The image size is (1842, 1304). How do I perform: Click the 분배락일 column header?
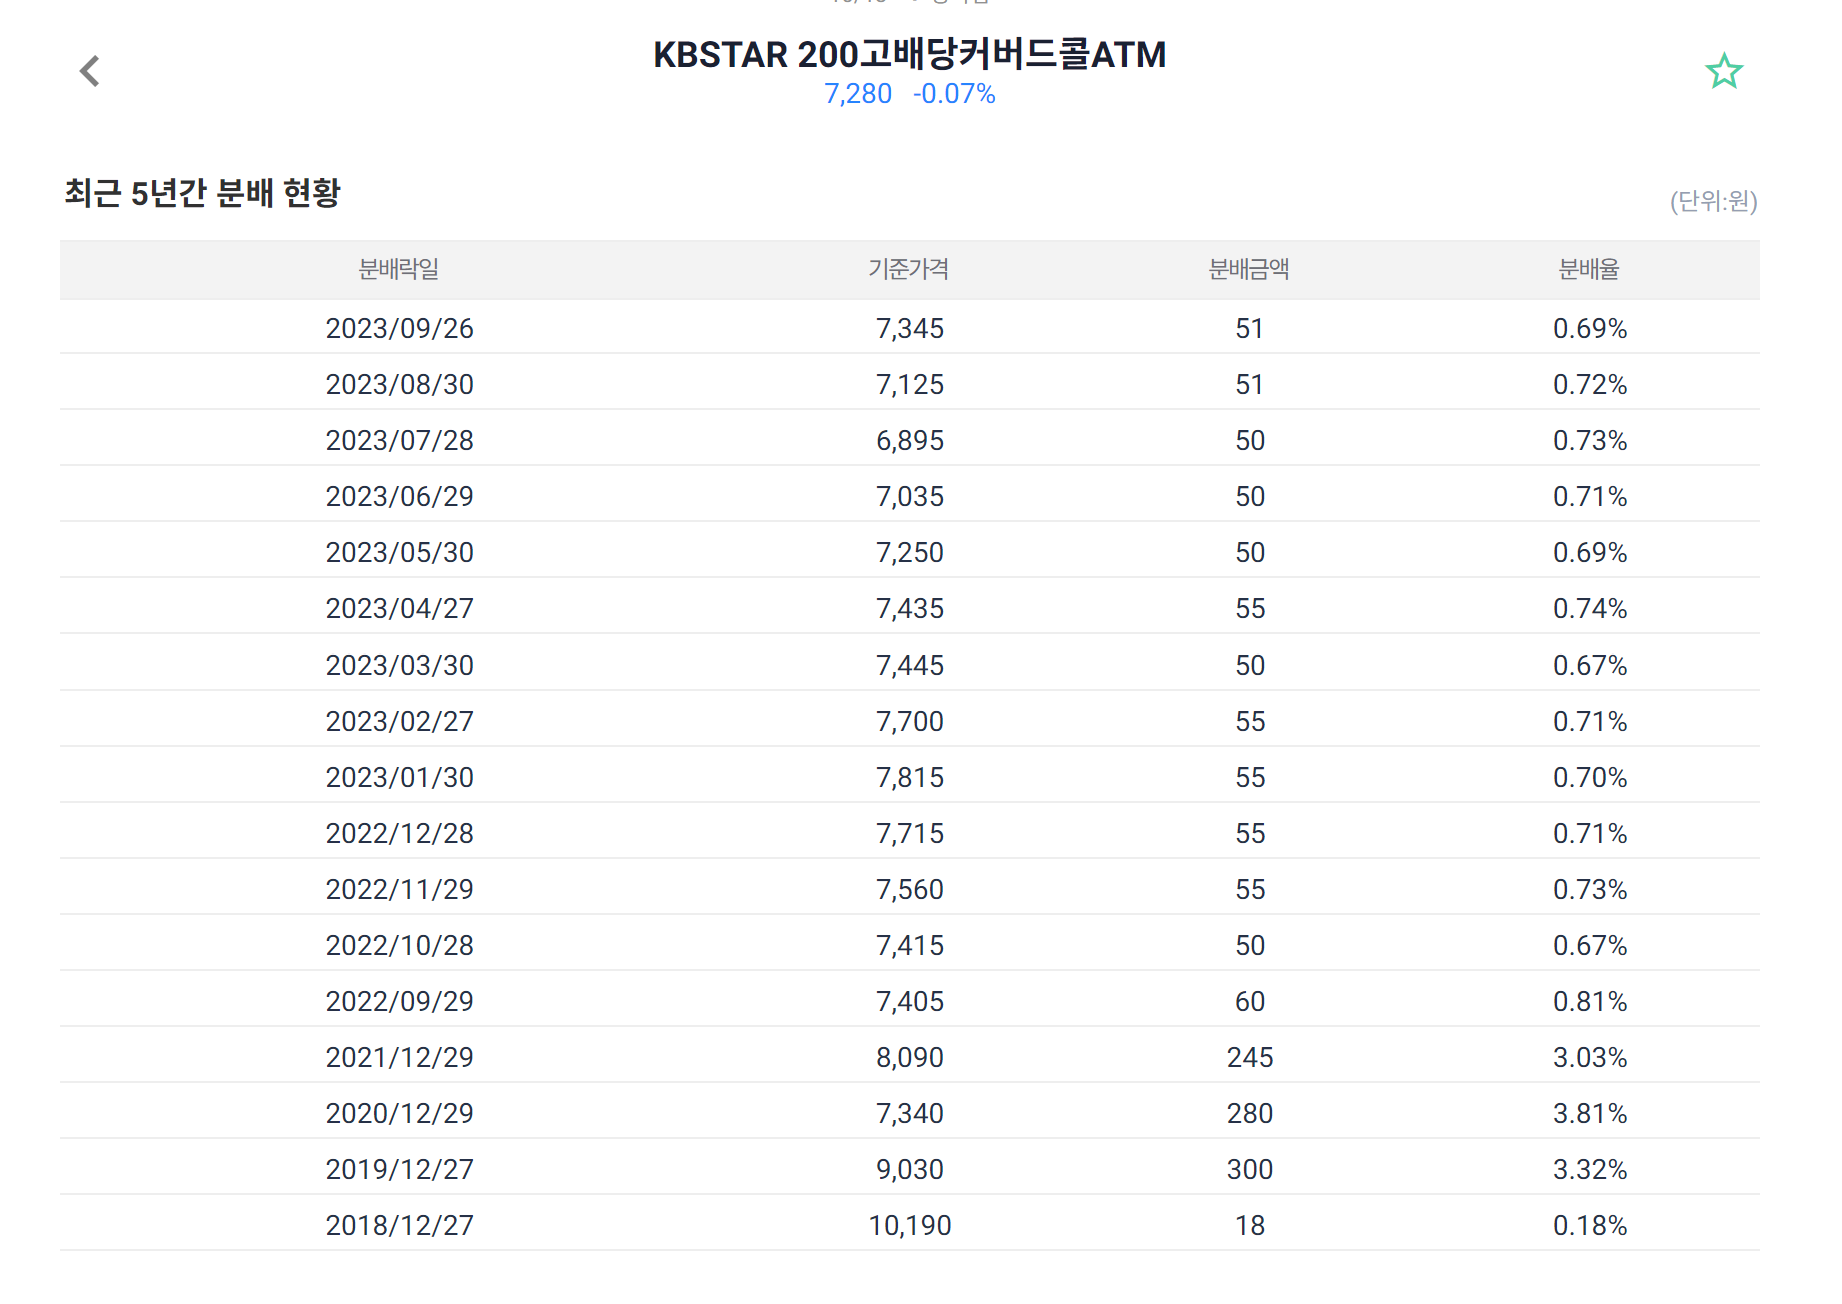coord(399,269)
